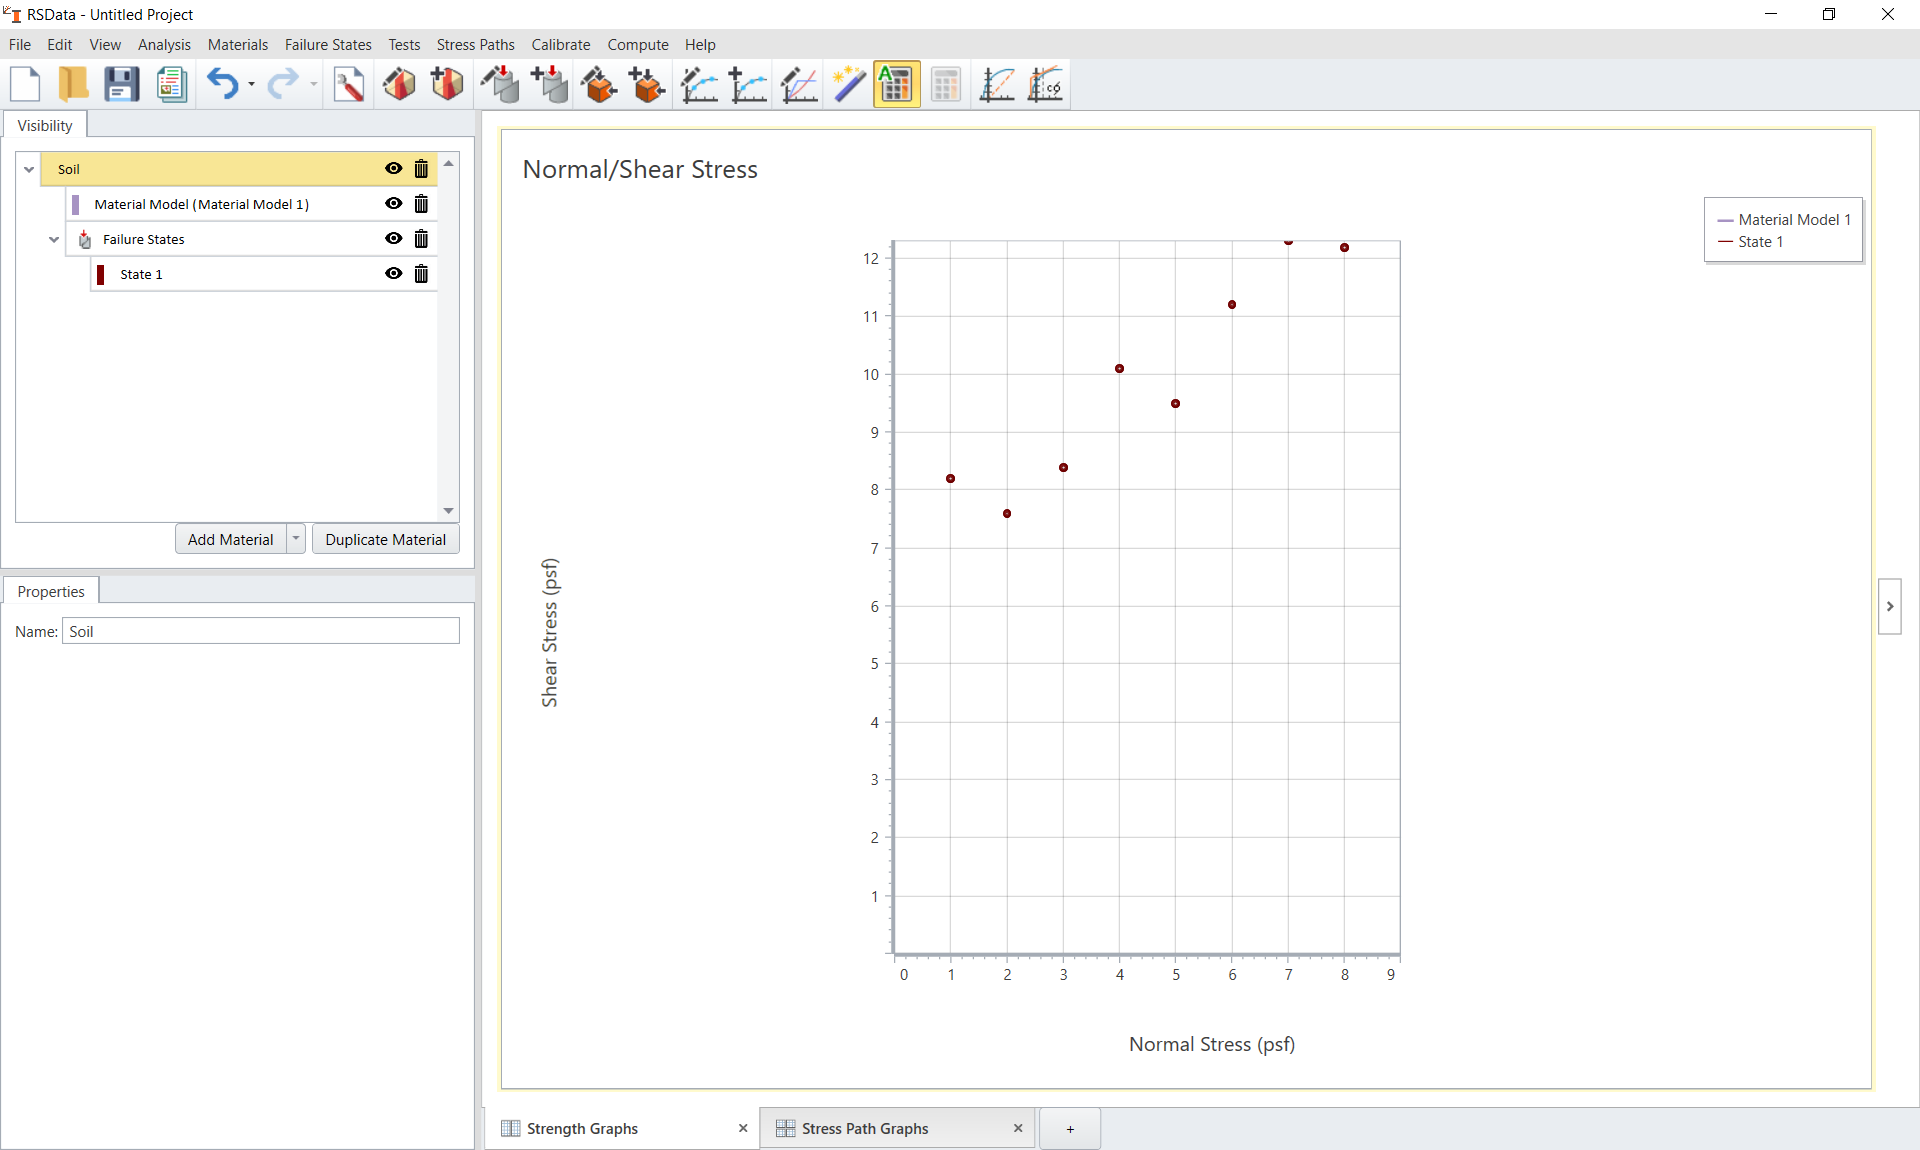Click the Add Triaxial Test icon
Viewport: 1920px width, 1150px height.
pos(549,84)
